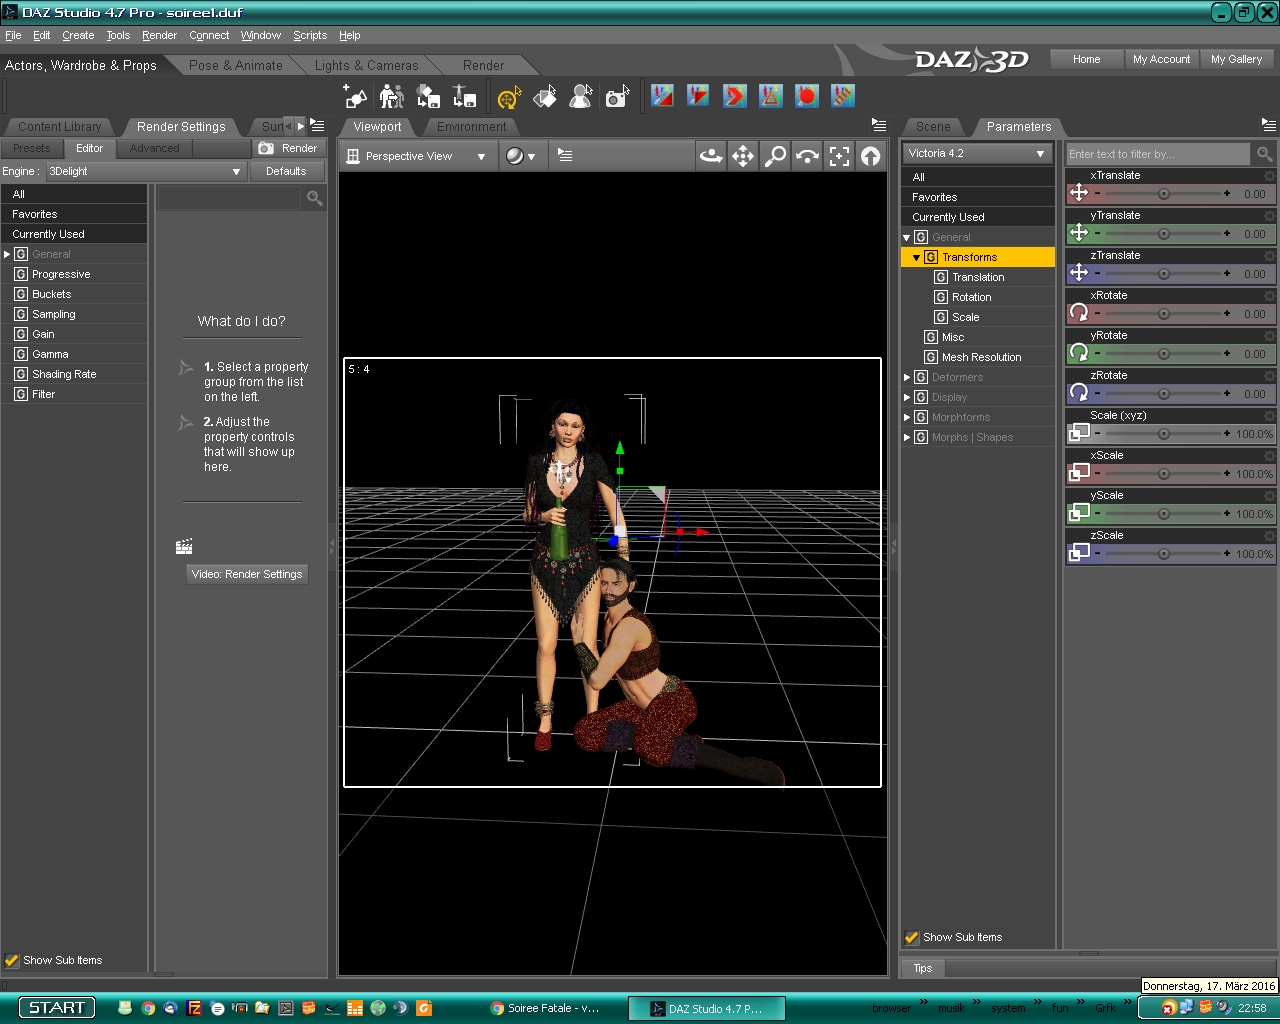Click the Scale (xyz) slider track
1280x1024 pixels.
pyautogui.click(x=1162, y=434)
